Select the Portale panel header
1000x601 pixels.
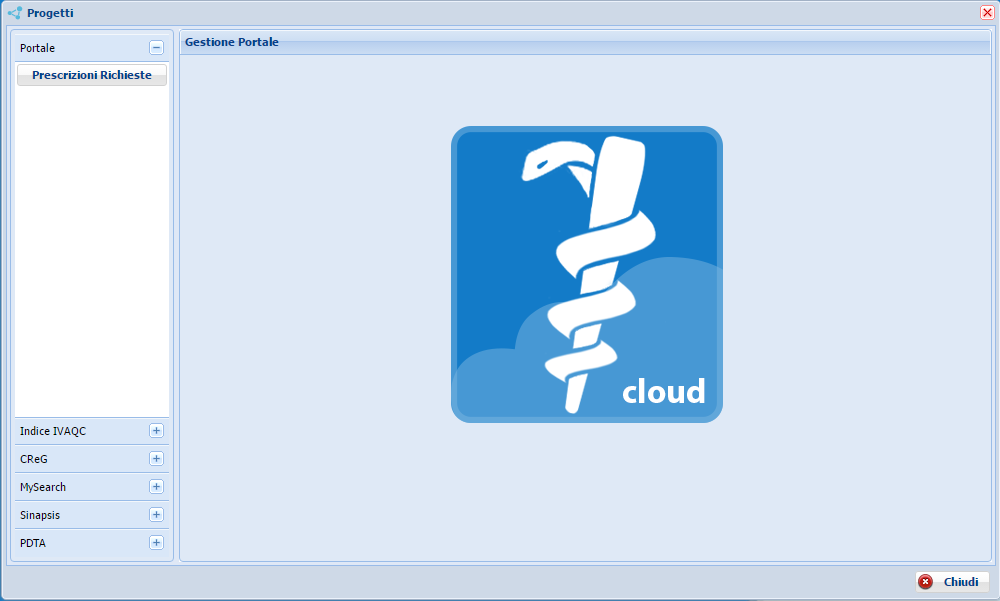point(92,48)
